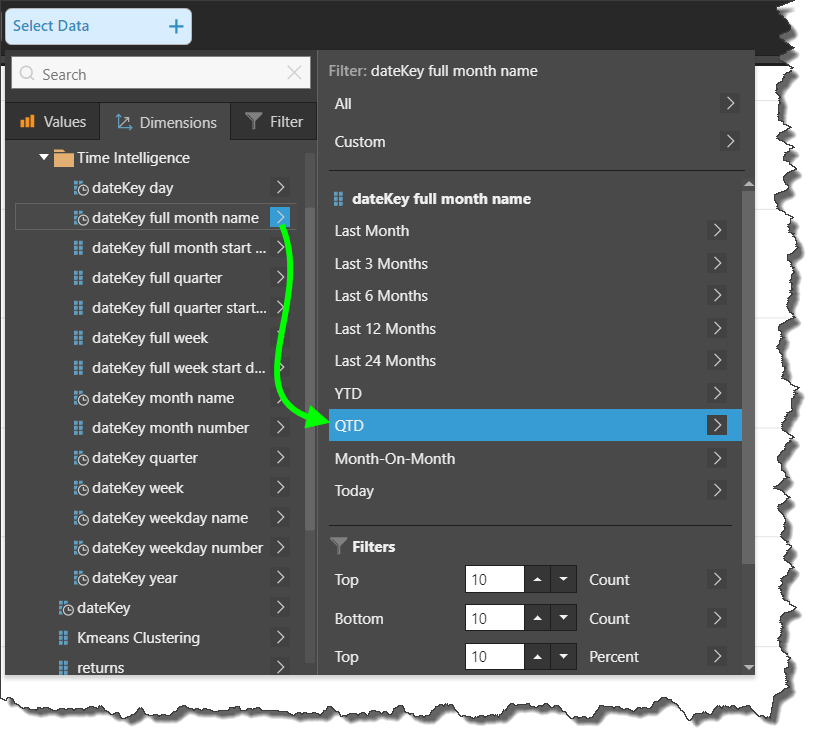Switch to the Filter tab
This screenshot has height=743, width=820.
(x=274, y=122)
